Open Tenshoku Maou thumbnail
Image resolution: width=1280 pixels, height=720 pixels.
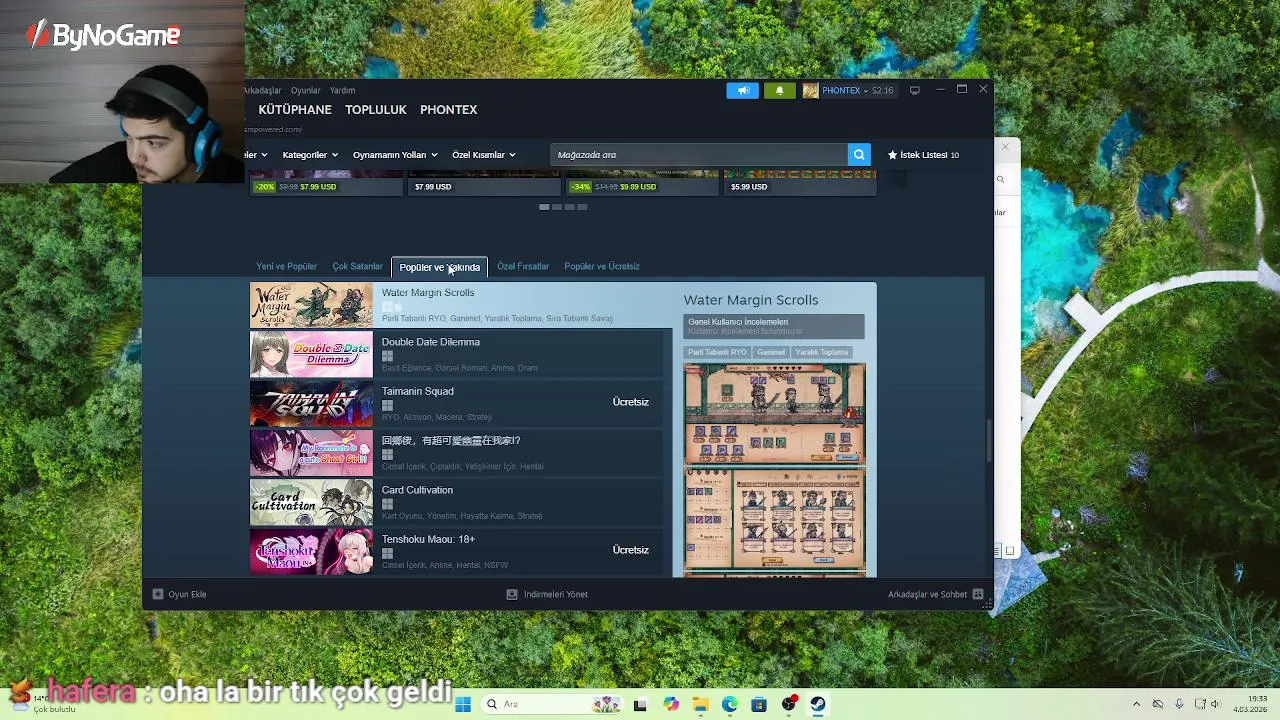311,552
